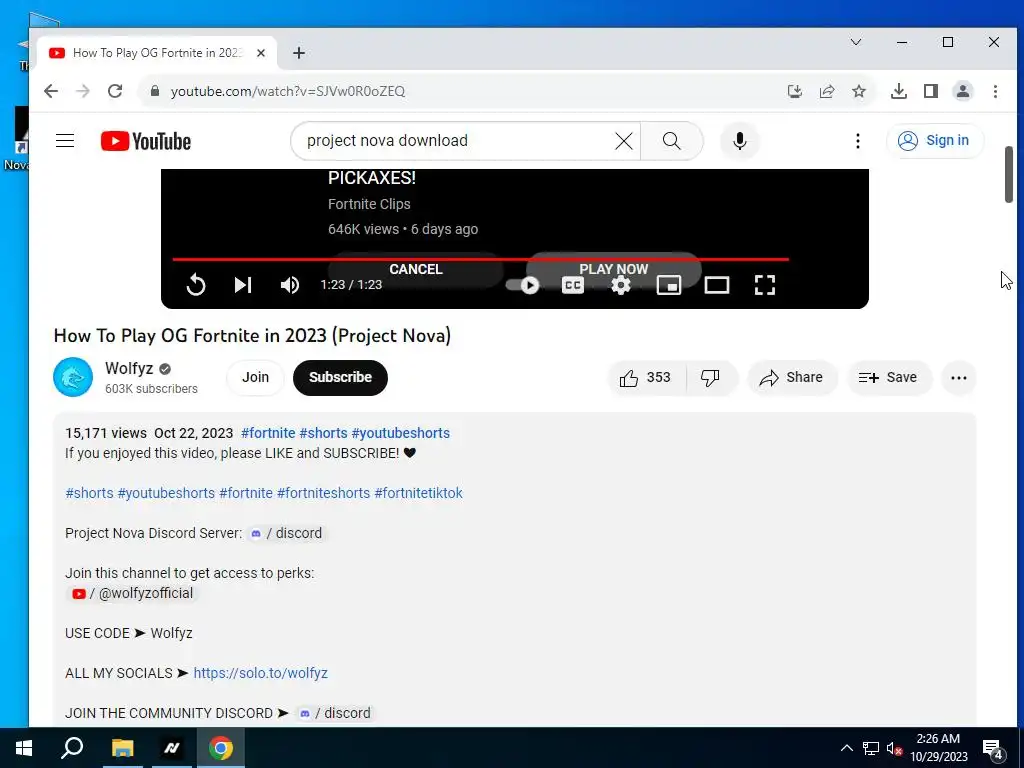Open a new tab with plus
Viewport: 1024px width, 768px height.
point(298,53)
